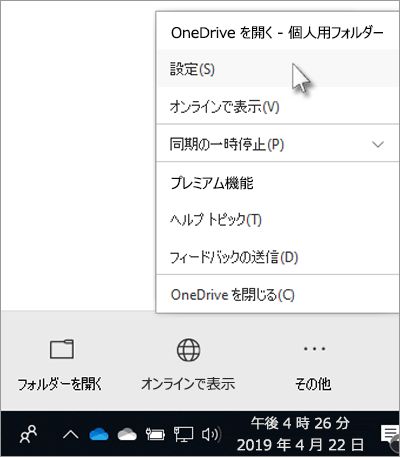Select 設定(S) in the OneDrive menu

278,69
